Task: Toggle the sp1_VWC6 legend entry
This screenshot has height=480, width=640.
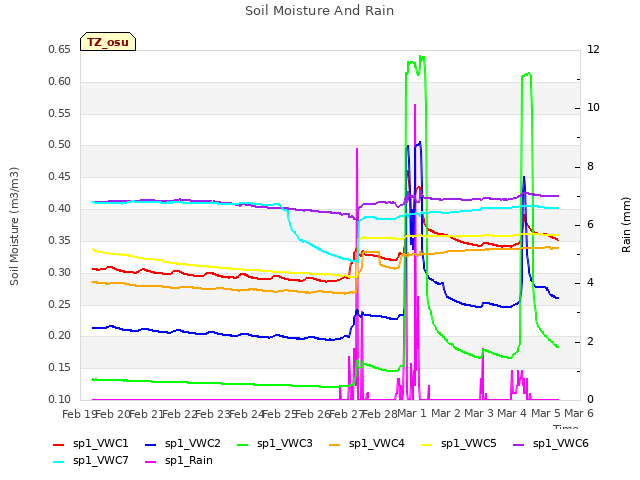Action: [551, 444]
